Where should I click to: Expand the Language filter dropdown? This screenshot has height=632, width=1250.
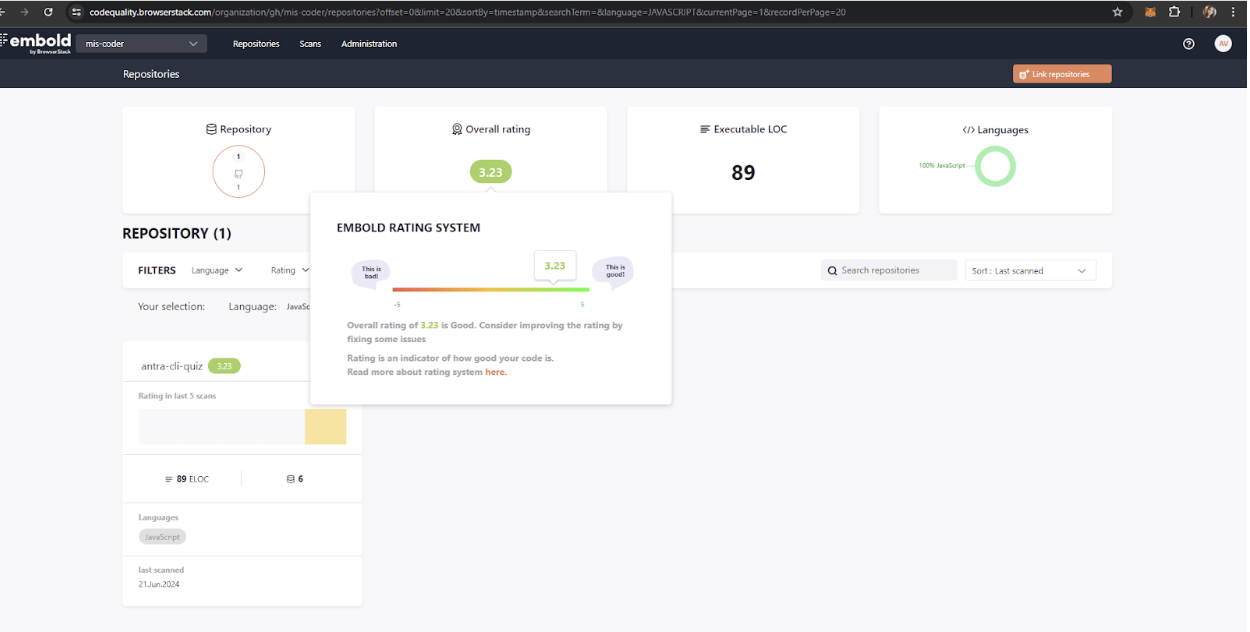(217, 270)
